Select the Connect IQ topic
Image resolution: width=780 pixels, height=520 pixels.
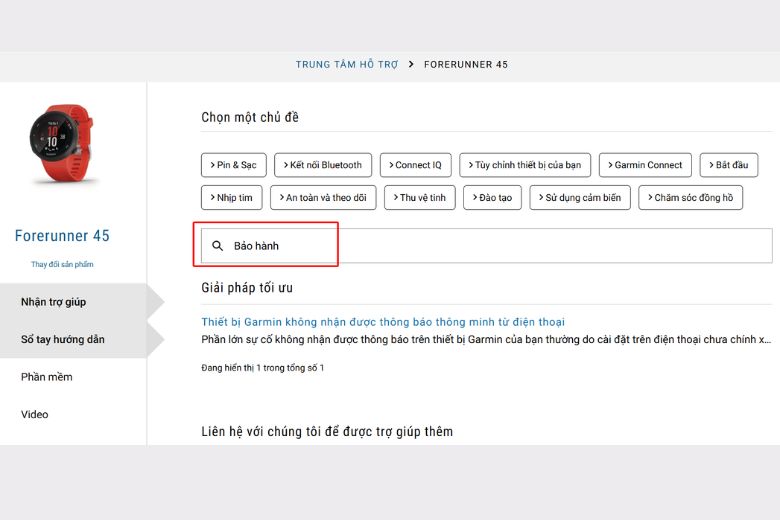(415, 165)
